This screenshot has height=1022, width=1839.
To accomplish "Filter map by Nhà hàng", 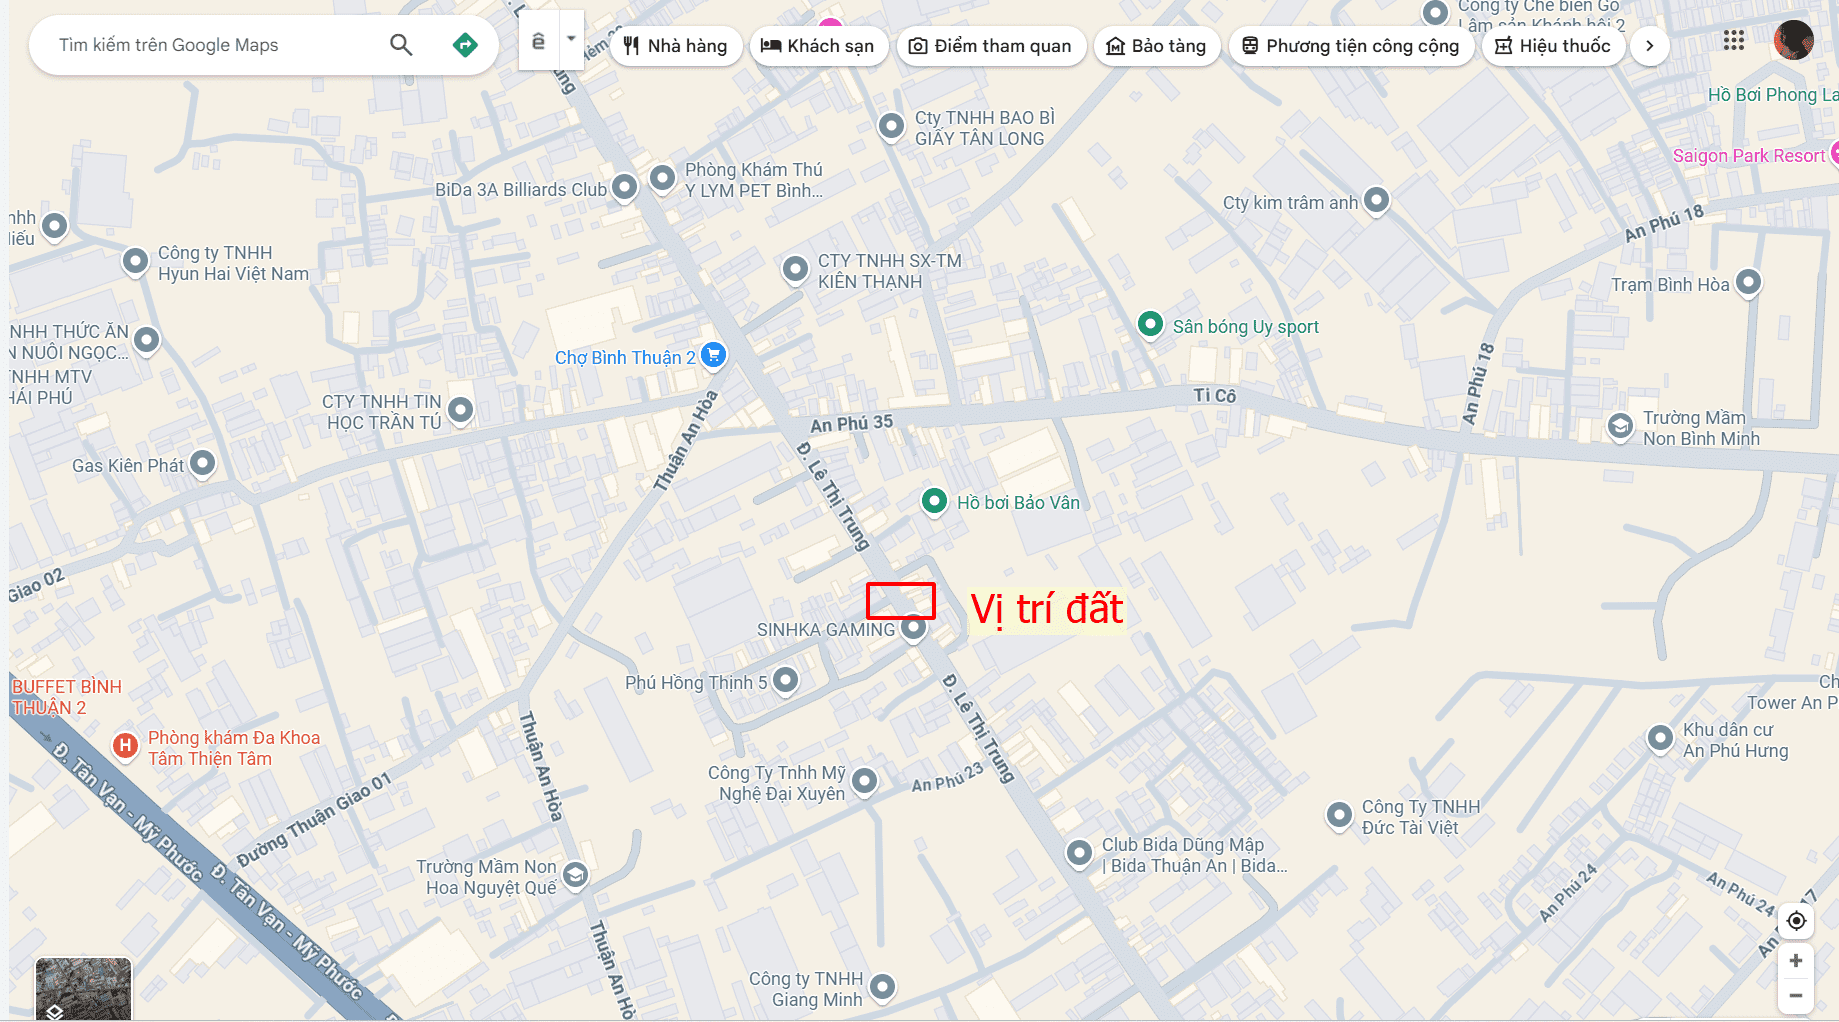I will (x=676, y=46).
